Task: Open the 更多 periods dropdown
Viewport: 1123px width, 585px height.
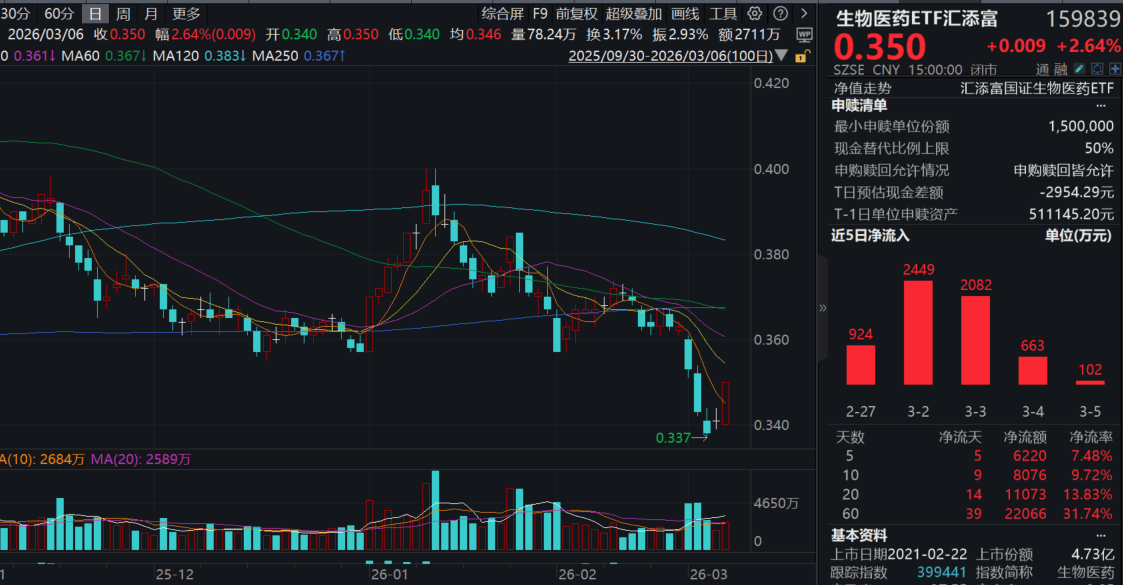Action: click(x=186, y=13)
